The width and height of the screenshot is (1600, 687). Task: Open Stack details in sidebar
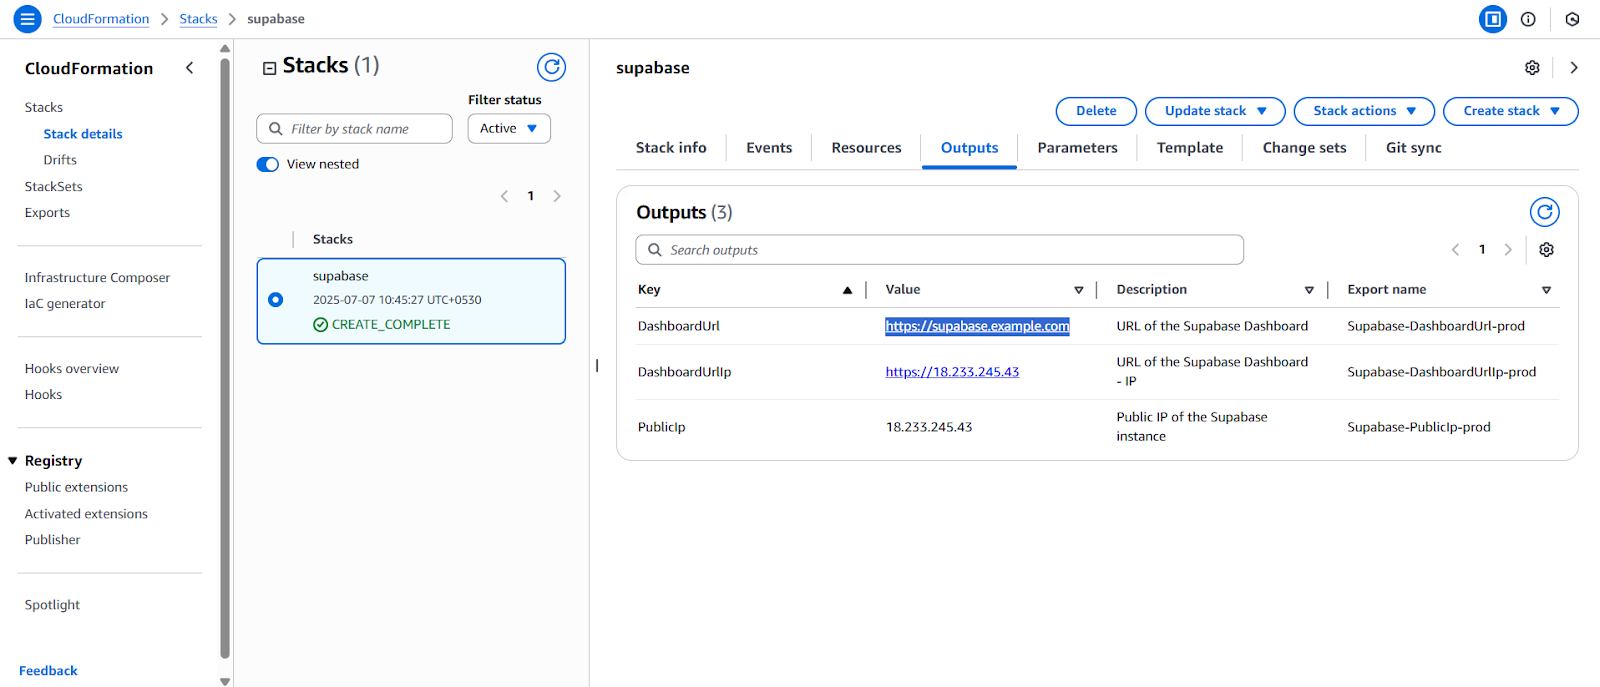tap(83, 134)
